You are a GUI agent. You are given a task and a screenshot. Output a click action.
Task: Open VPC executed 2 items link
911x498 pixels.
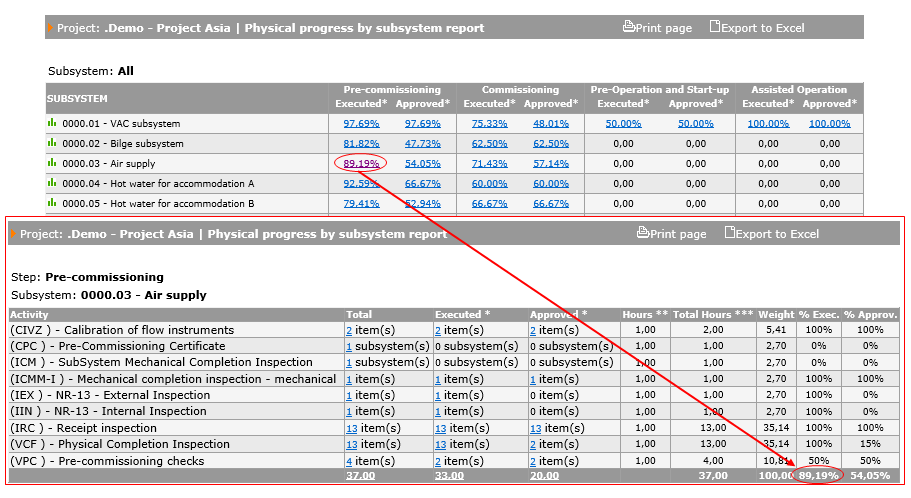pyautogui.click(x=438, y=461)
